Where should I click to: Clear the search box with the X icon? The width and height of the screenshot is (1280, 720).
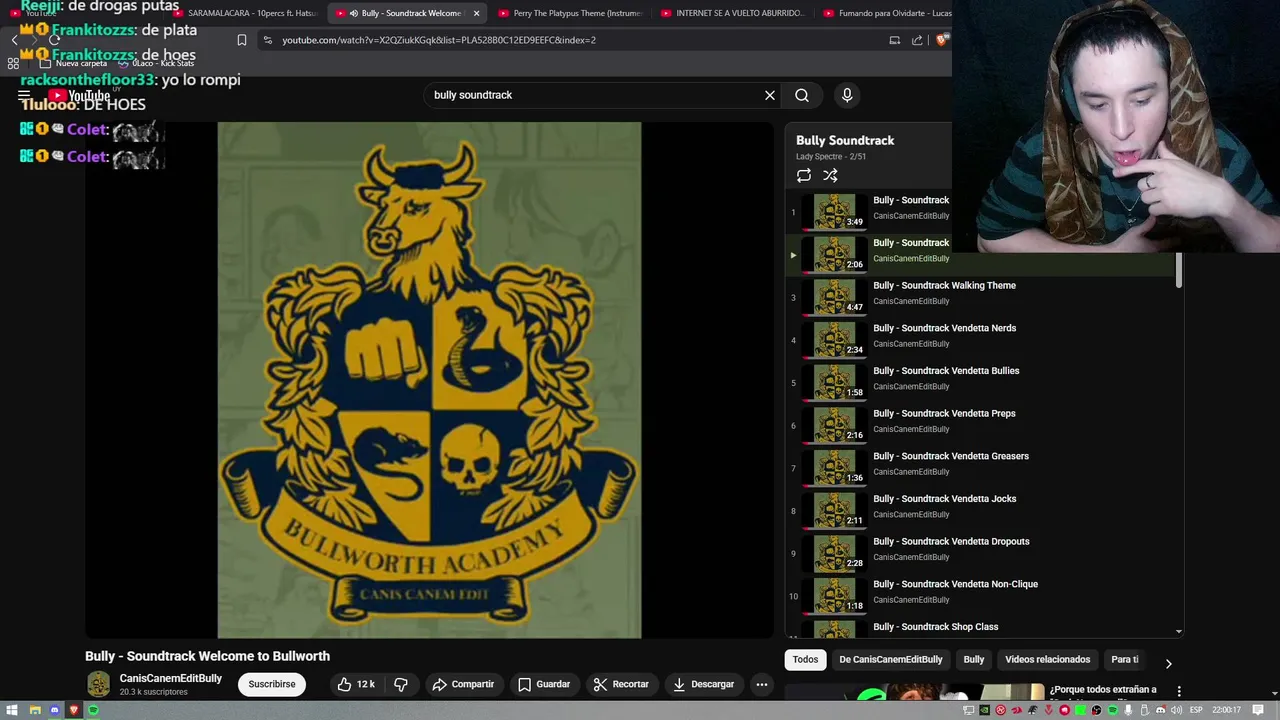[770, 95]
